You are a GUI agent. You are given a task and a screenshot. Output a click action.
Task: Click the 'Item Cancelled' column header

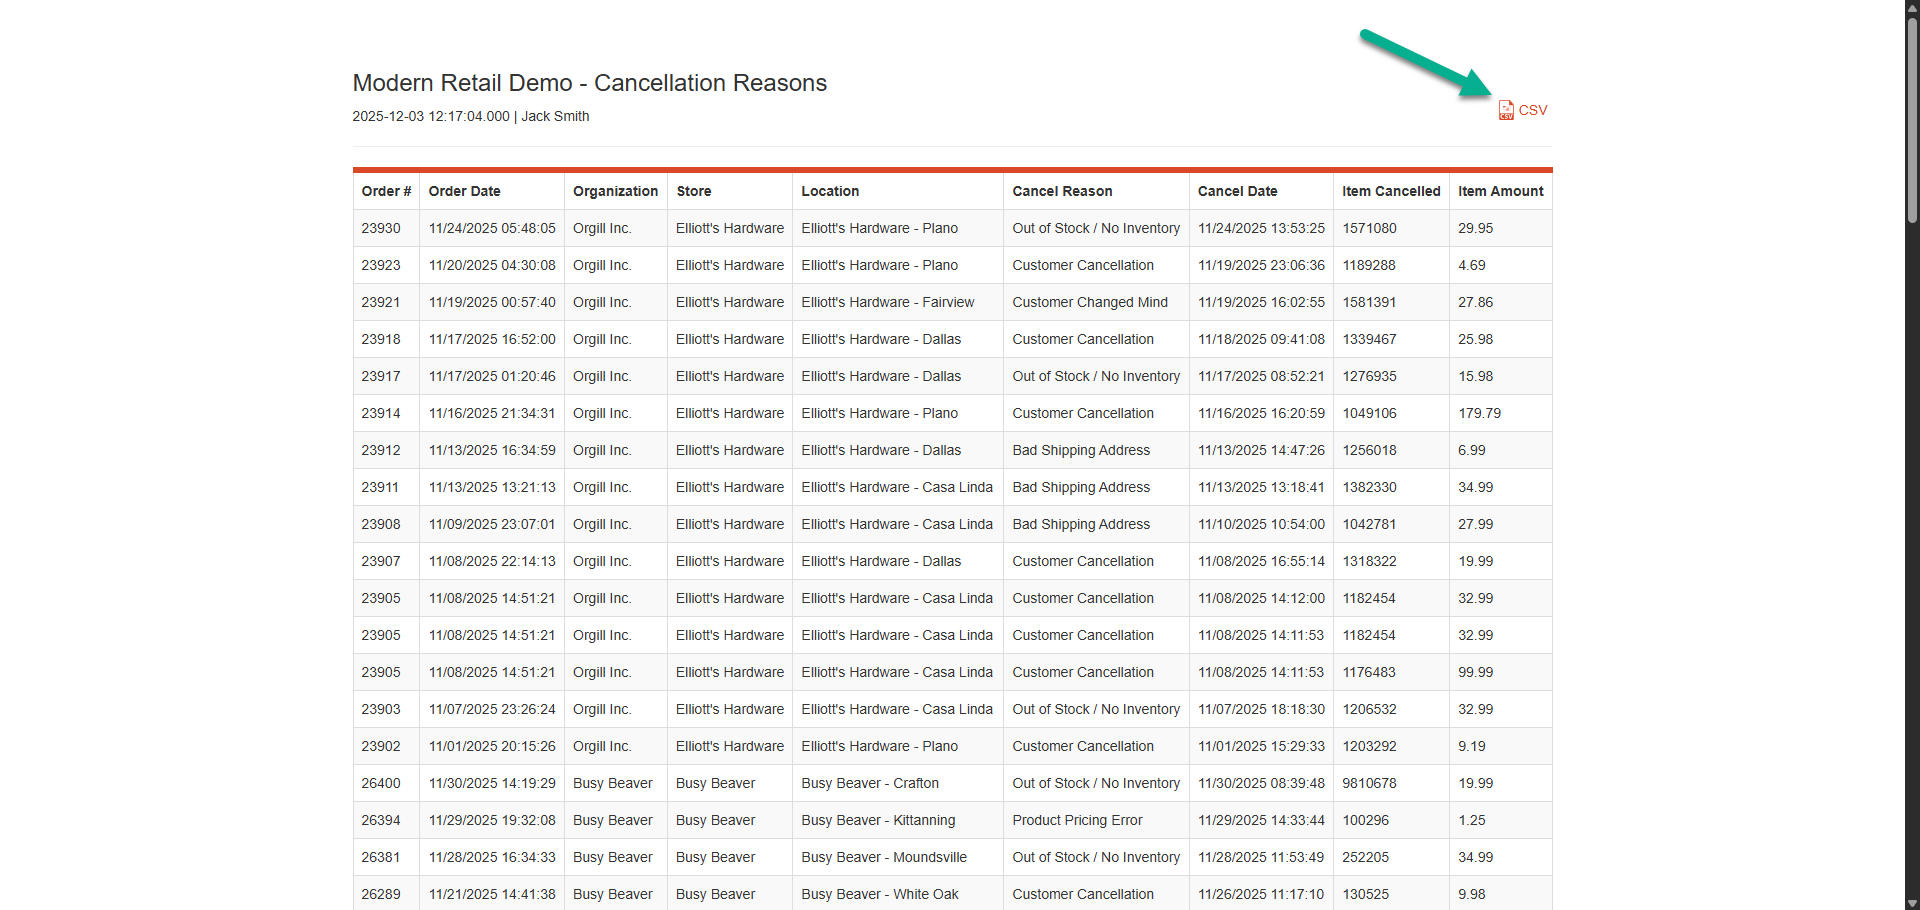coord(1391,191)
